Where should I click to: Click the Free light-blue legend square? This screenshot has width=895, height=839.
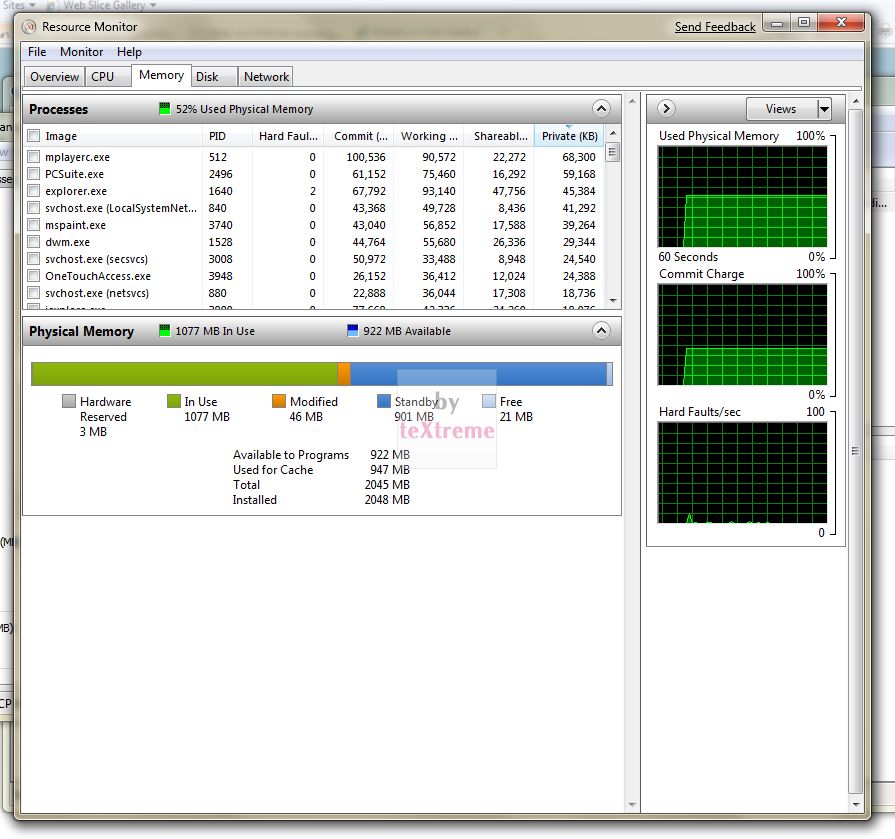(489, 401)
